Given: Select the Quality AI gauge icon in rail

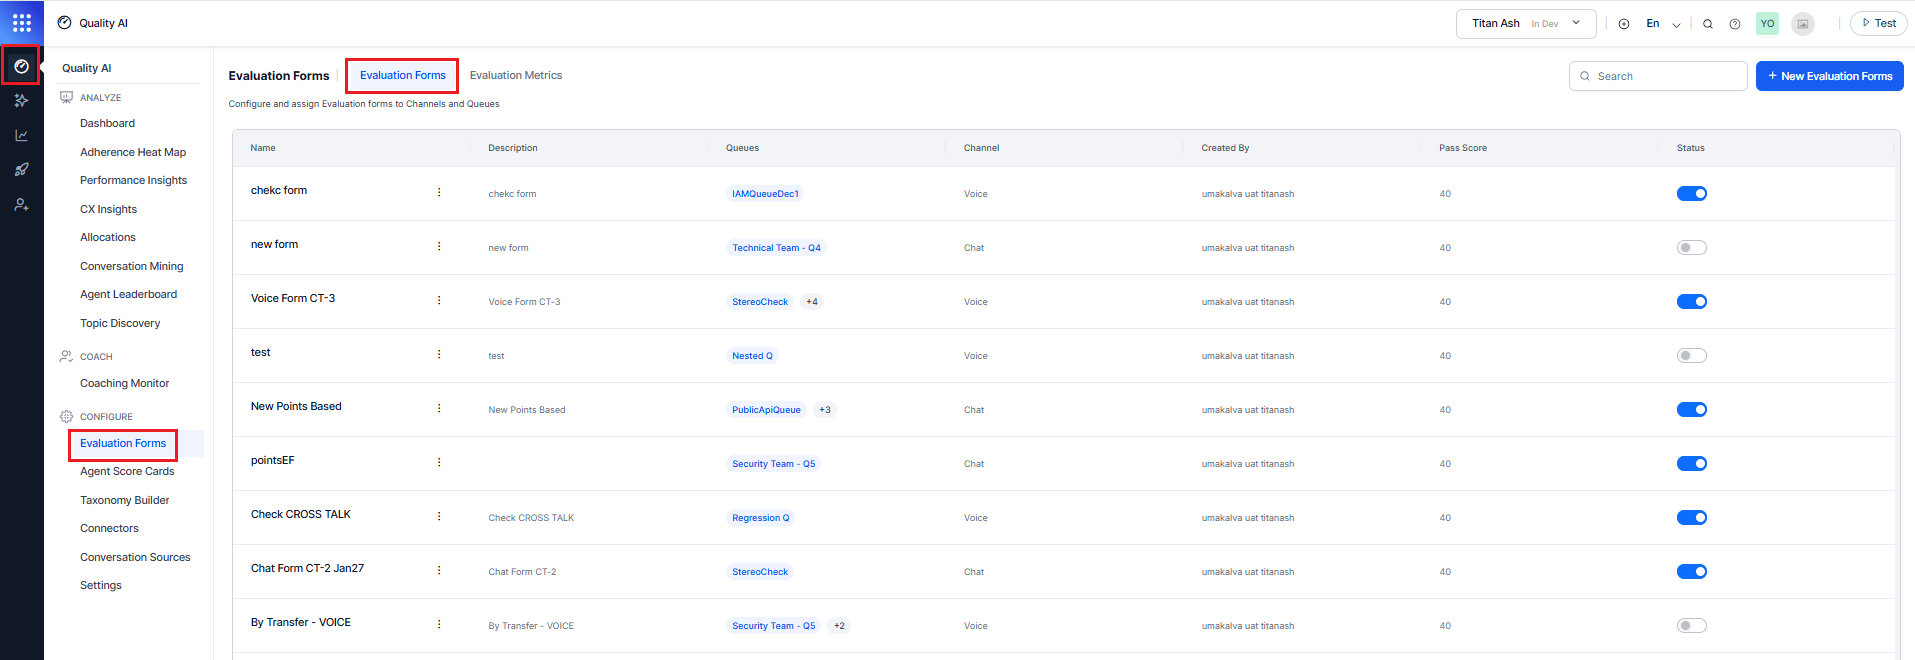Looking at the screenshot, I should pos(21,66).
